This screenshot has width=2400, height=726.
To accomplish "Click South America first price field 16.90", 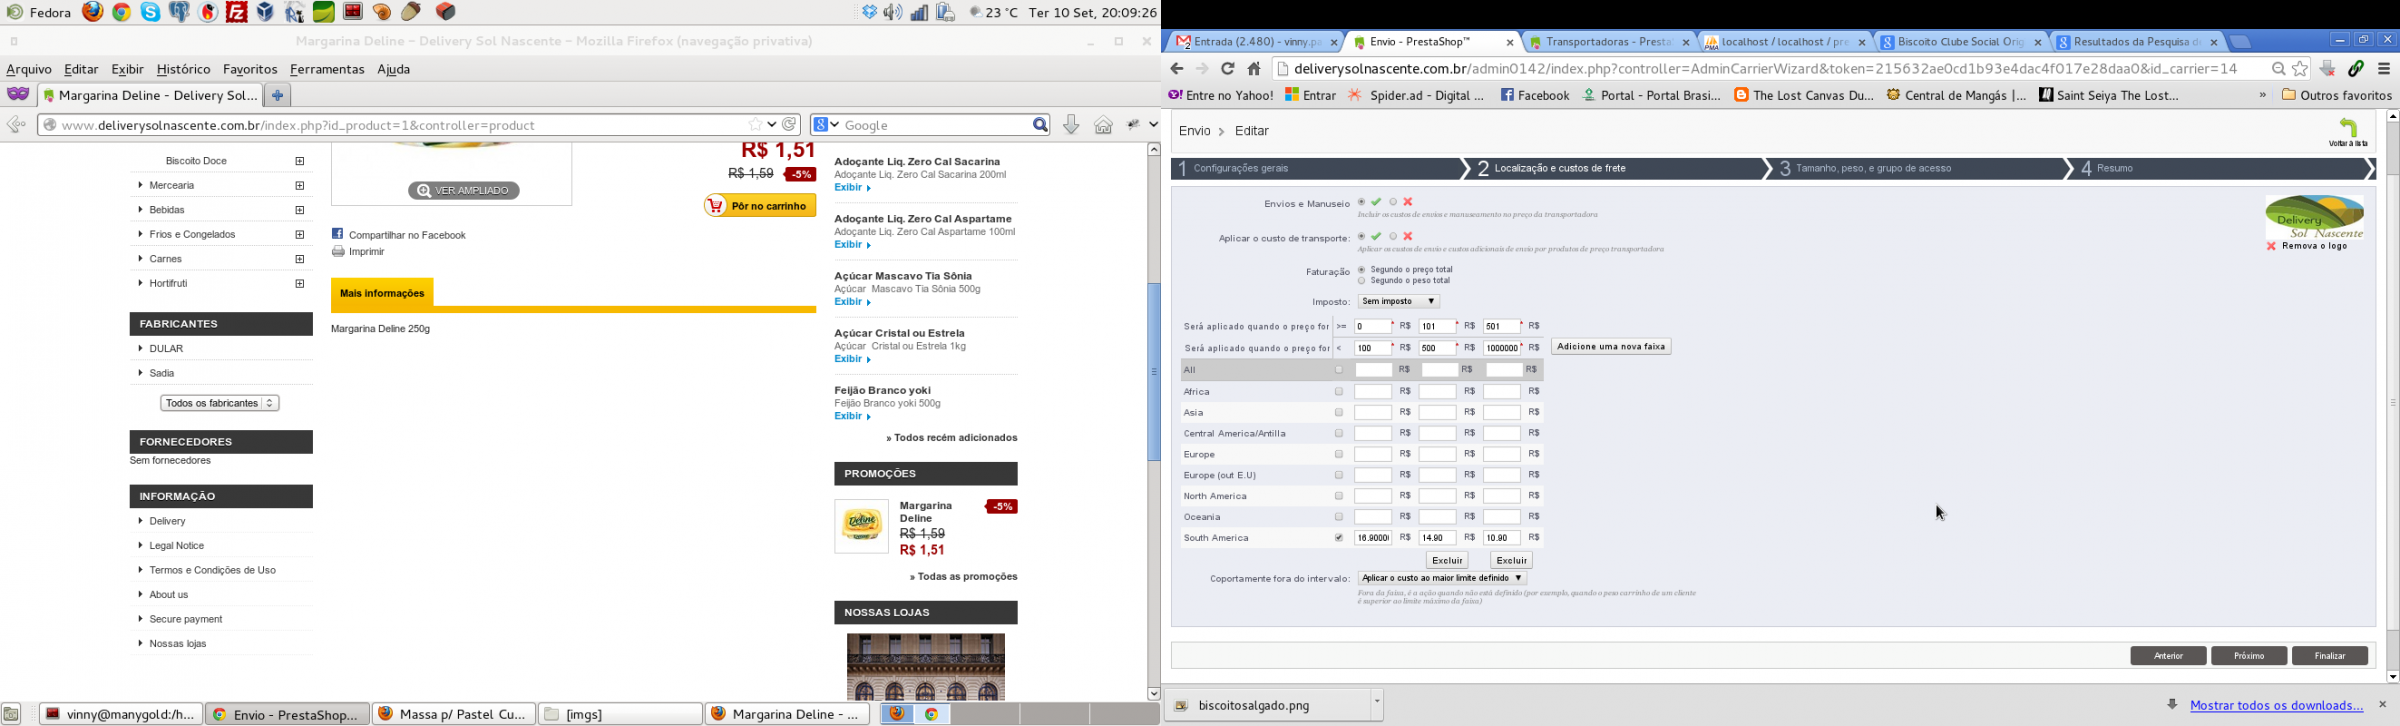I will tap(1373, 538).
